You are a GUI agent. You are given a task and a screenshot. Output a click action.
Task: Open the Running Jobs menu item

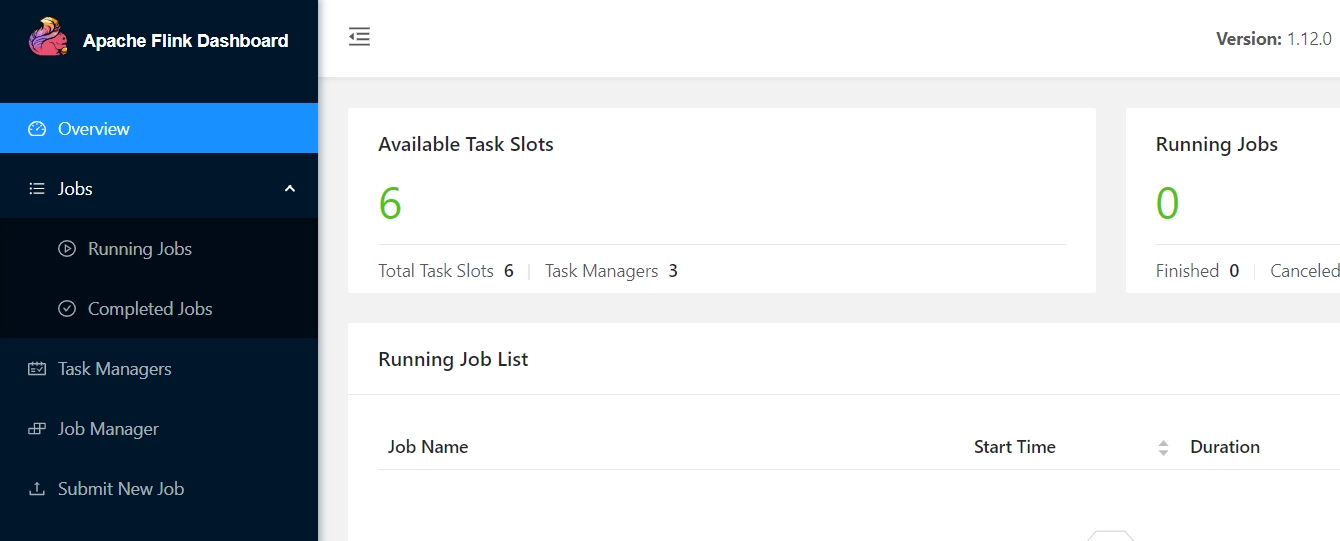coord(159,248)
